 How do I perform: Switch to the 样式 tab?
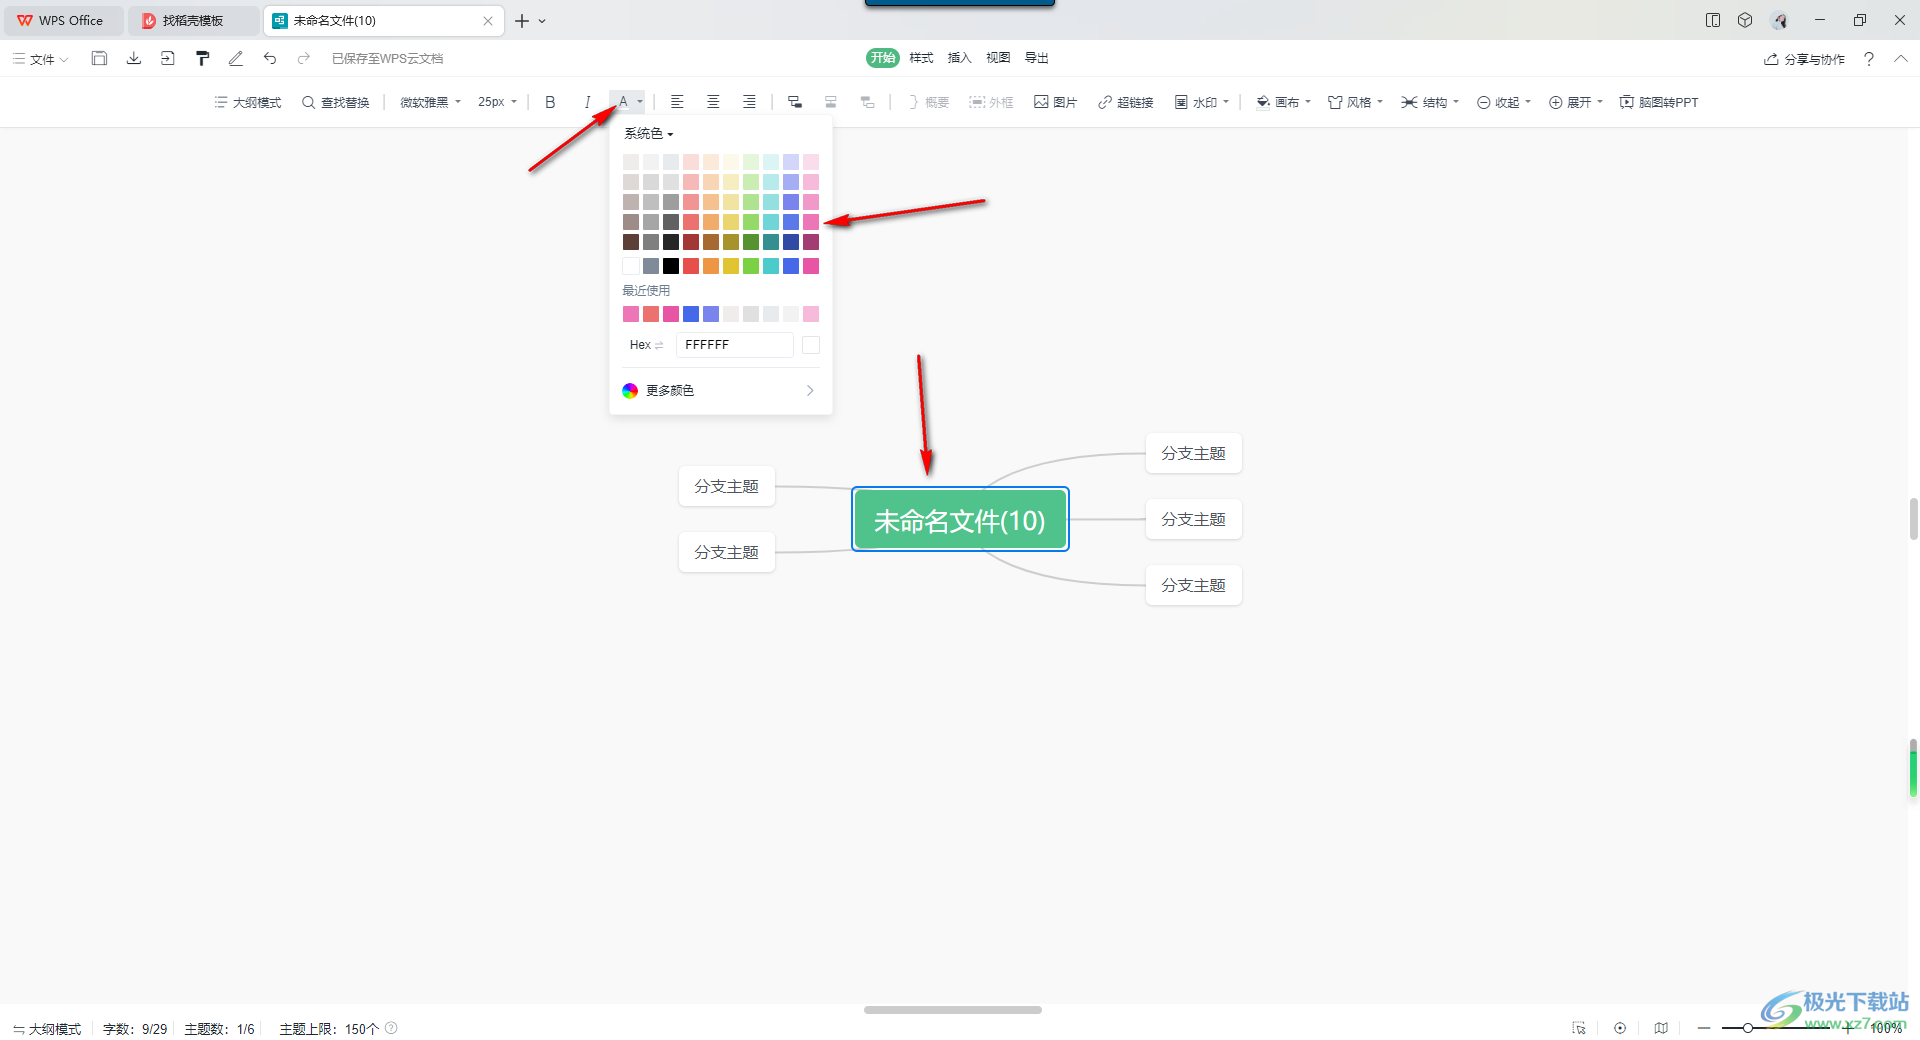coord(921,58)
